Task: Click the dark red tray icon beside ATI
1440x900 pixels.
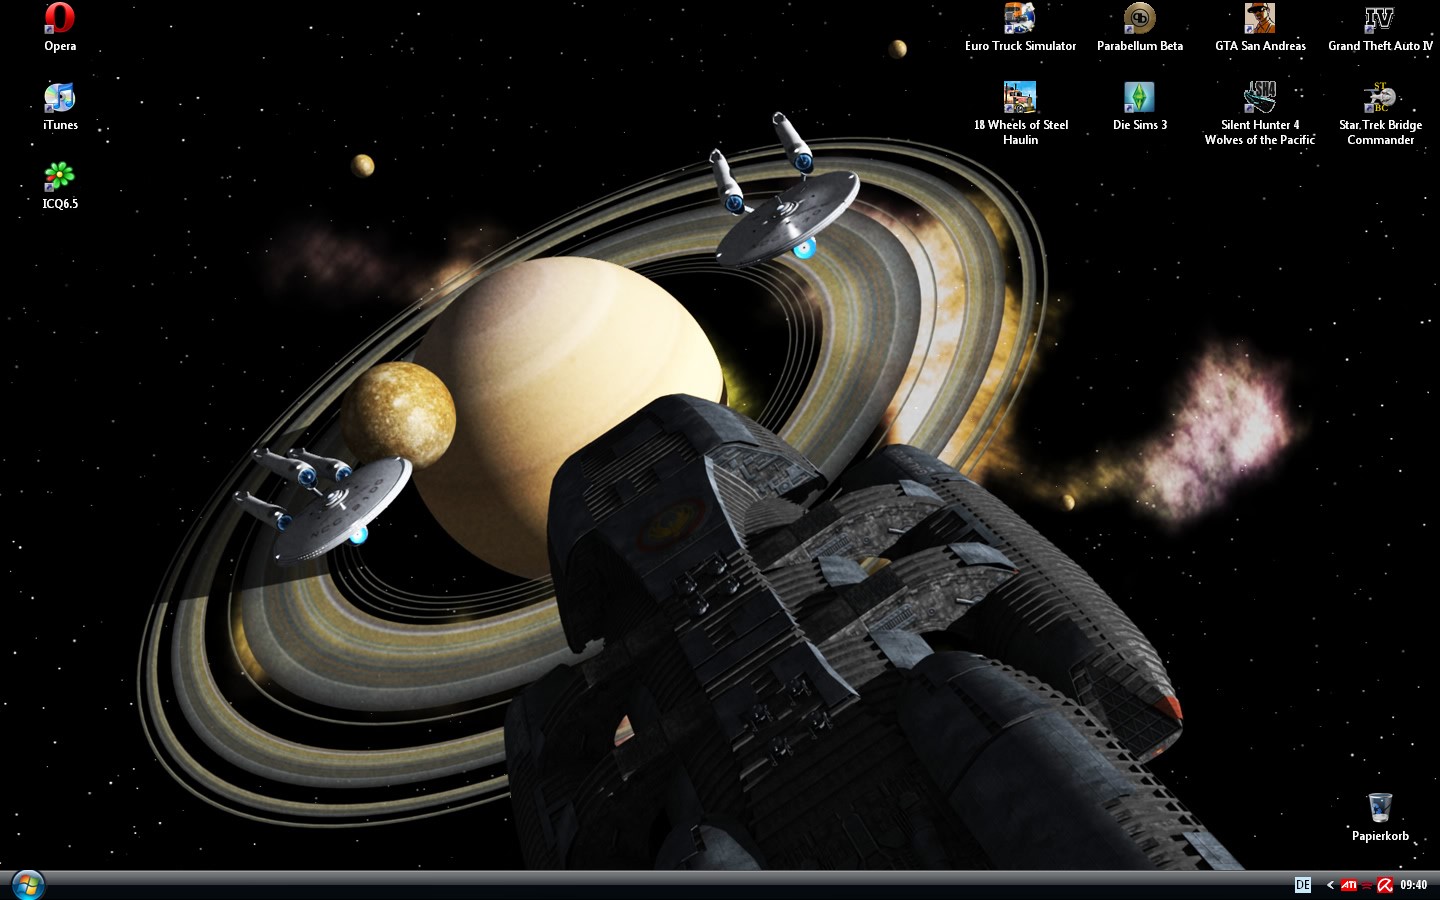Action: [x=1367, y=885]
